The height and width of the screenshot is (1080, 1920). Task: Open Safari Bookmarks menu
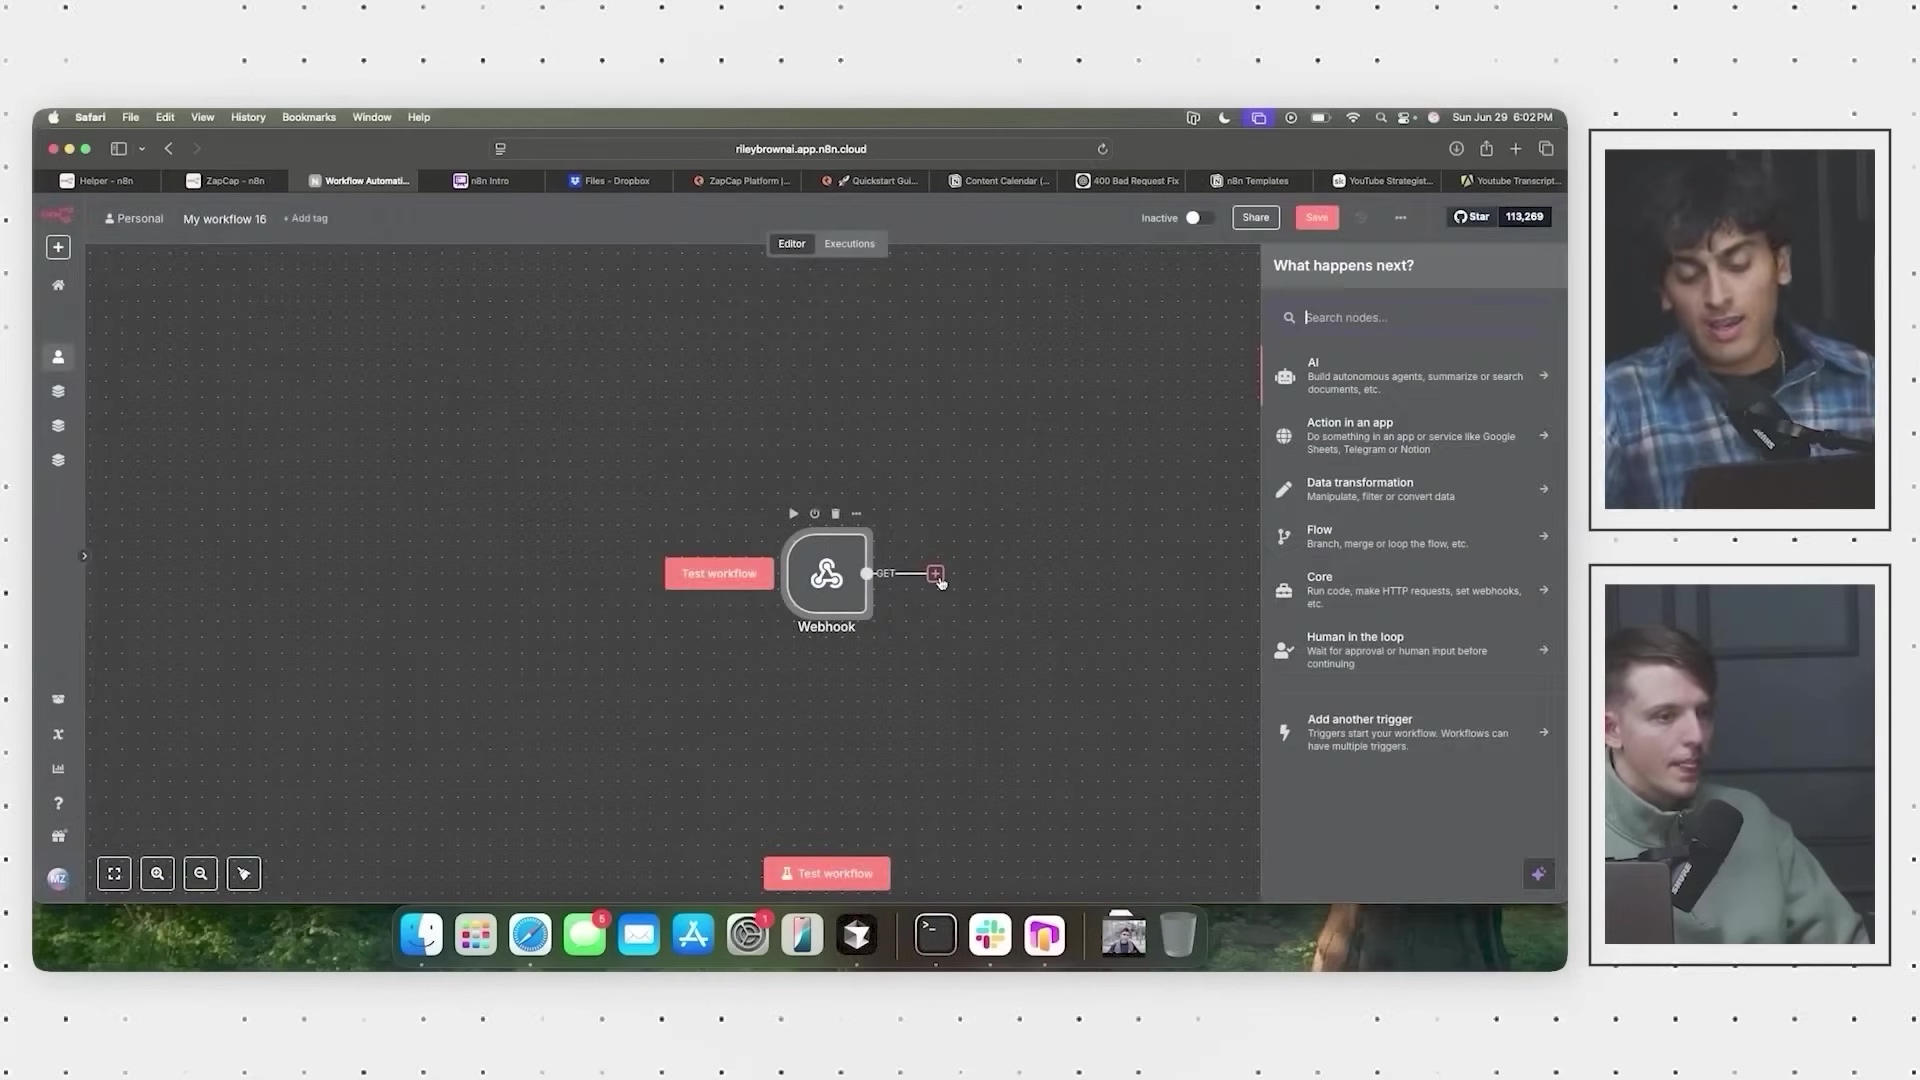coord(309,117)
